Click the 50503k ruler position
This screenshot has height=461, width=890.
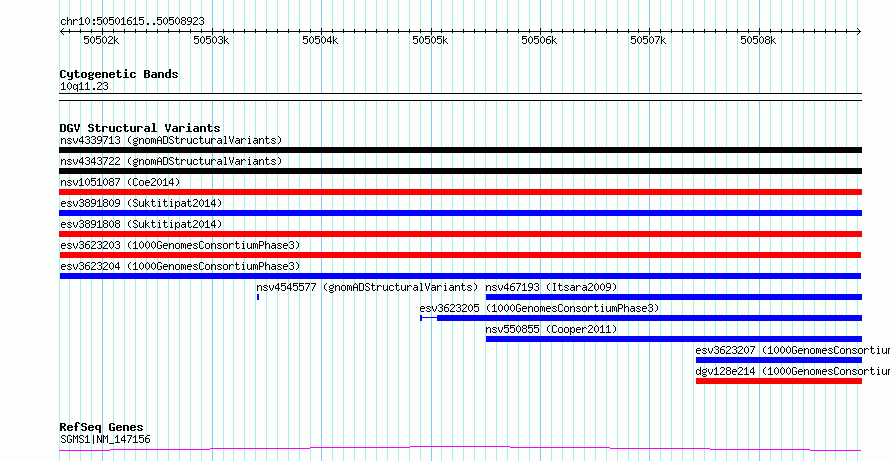211,40
